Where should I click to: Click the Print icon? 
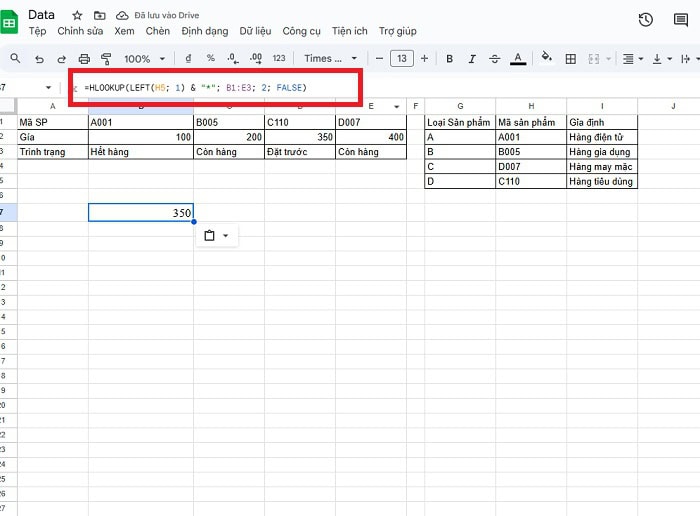(84, 59)
